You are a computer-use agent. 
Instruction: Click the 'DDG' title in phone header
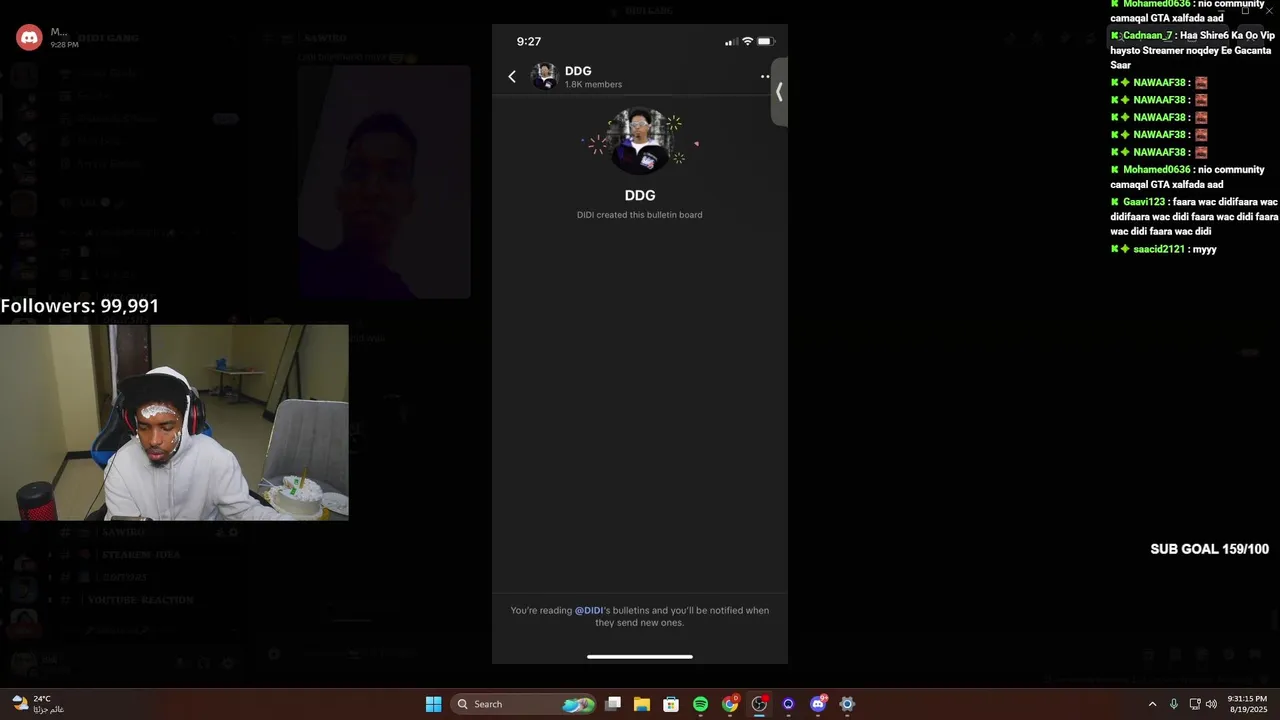pos(578,71)
